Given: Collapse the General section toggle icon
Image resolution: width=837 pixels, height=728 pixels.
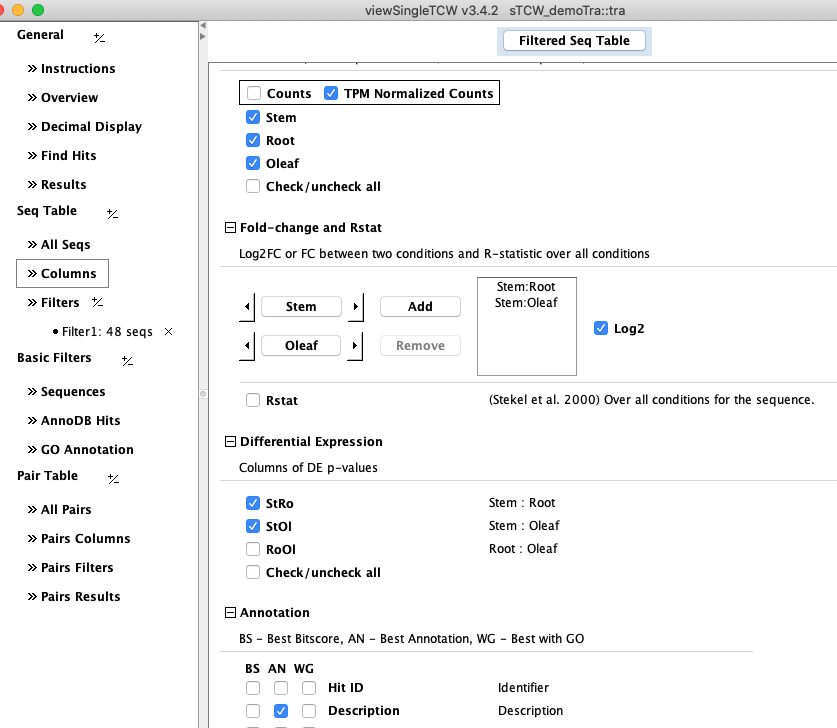Looking at the screenshot, I should click(x=99, y=37).
